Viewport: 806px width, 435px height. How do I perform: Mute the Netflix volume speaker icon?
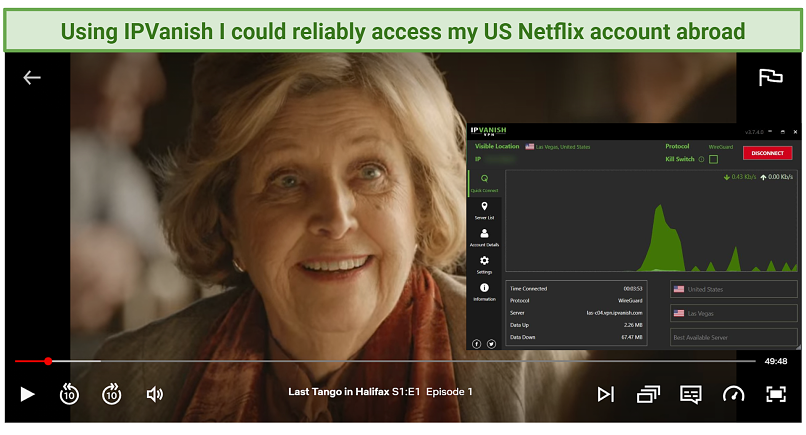point(155,394)
